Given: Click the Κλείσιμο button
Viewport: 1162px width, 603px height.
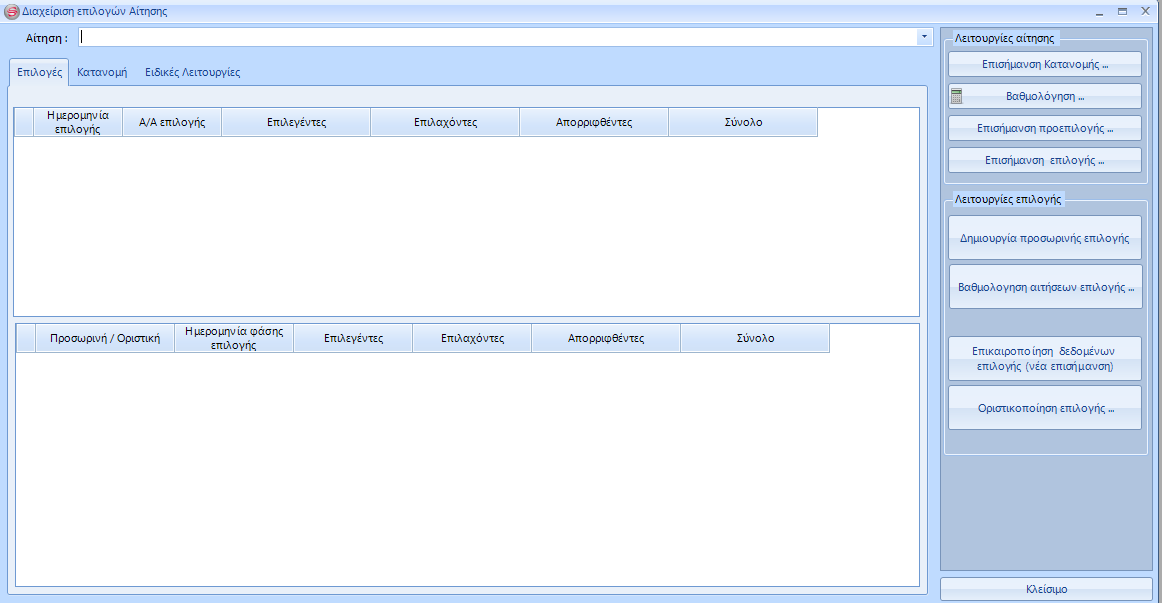Looking at the screenshot, I should click(x=1046, y=589).
